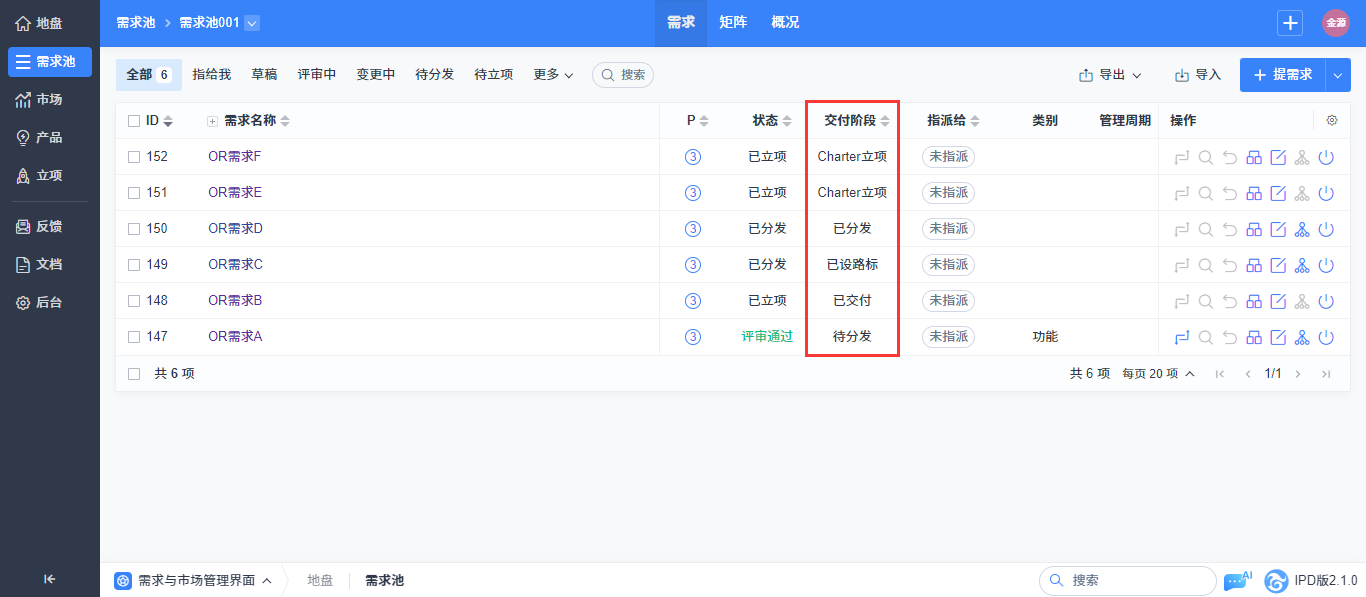Click the blocks icon for OR需求E
This screenshot has width=1366, height=597.
[x=1254, y=193]
